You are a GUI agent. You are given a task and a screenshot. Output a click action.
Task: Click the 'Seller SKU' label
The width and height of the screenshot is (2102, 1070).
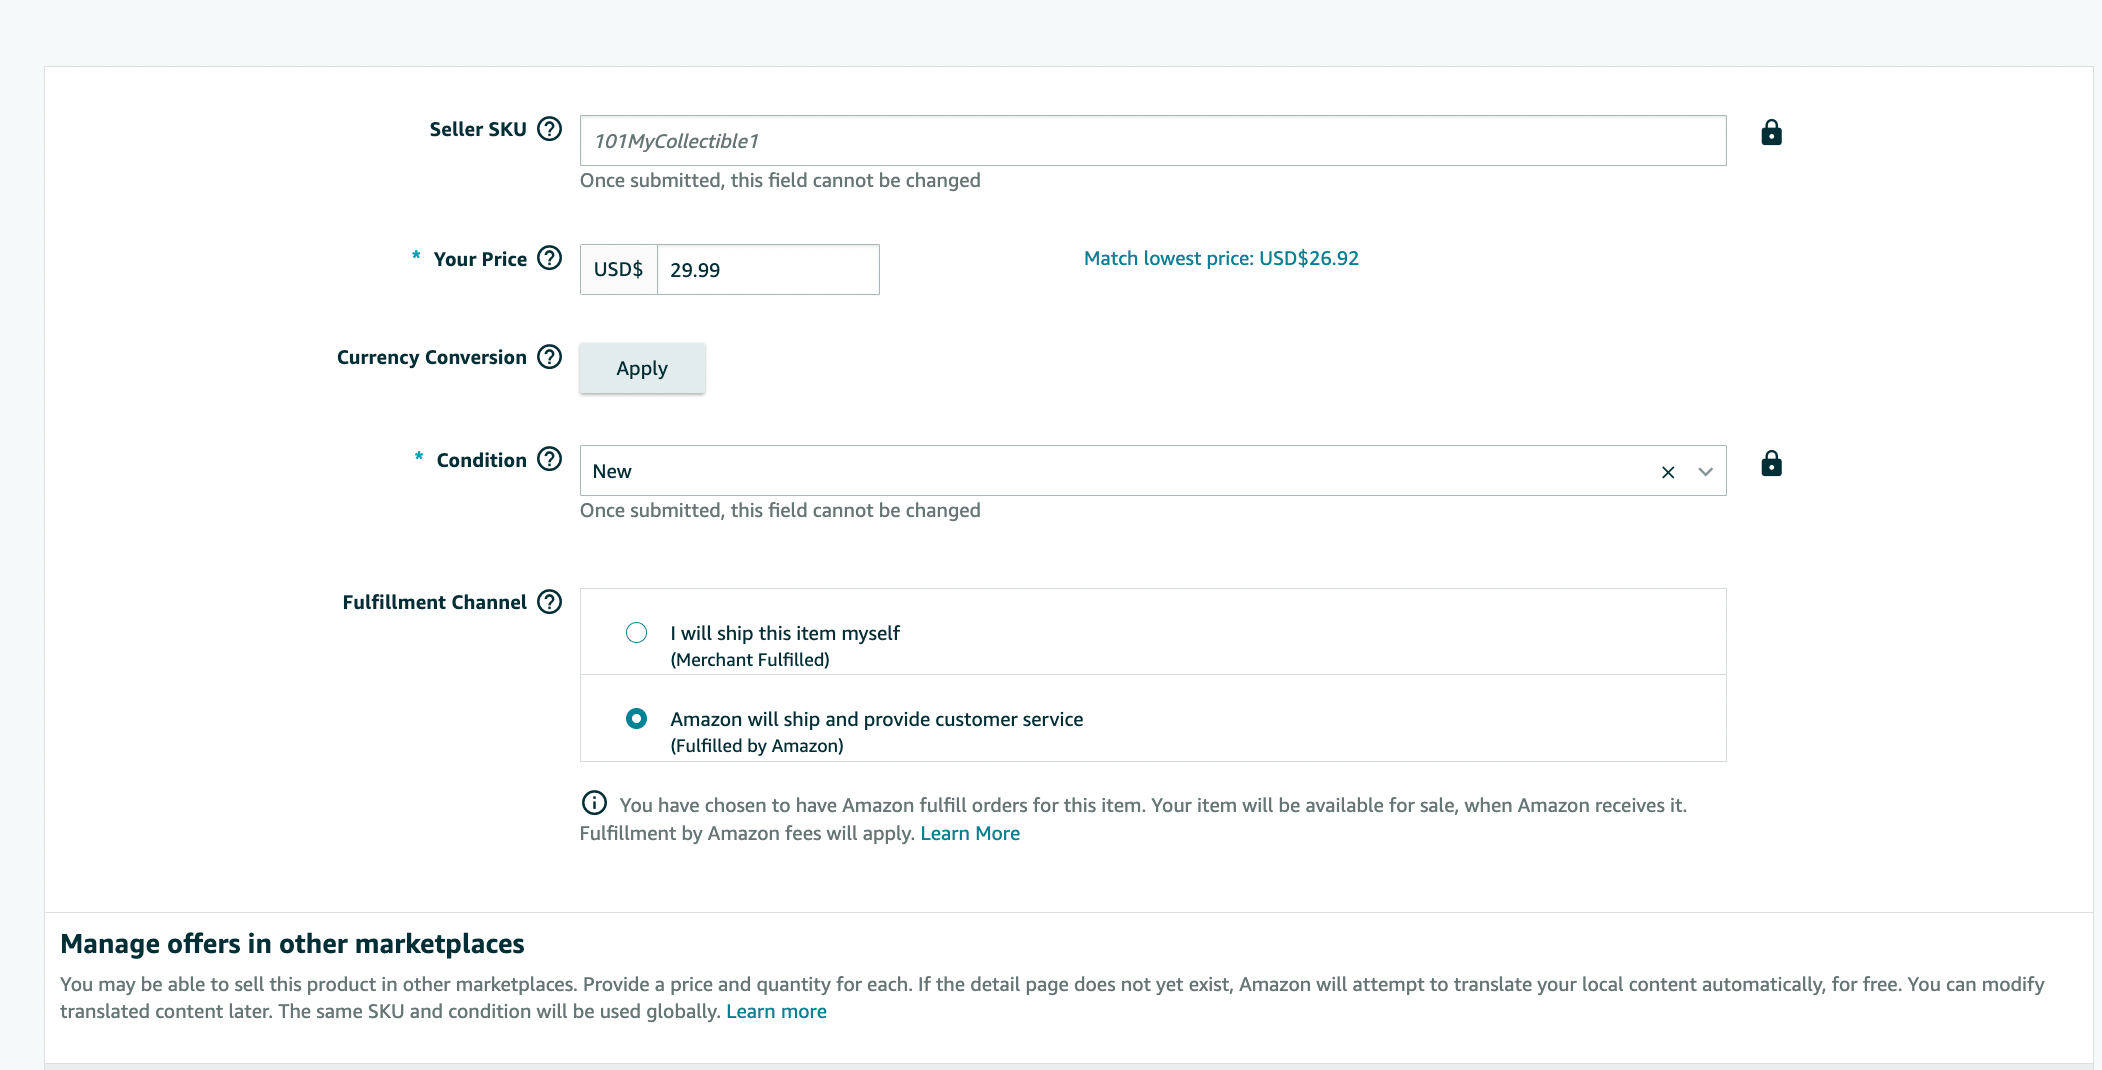pyautogui.click(x=478, y=129)
